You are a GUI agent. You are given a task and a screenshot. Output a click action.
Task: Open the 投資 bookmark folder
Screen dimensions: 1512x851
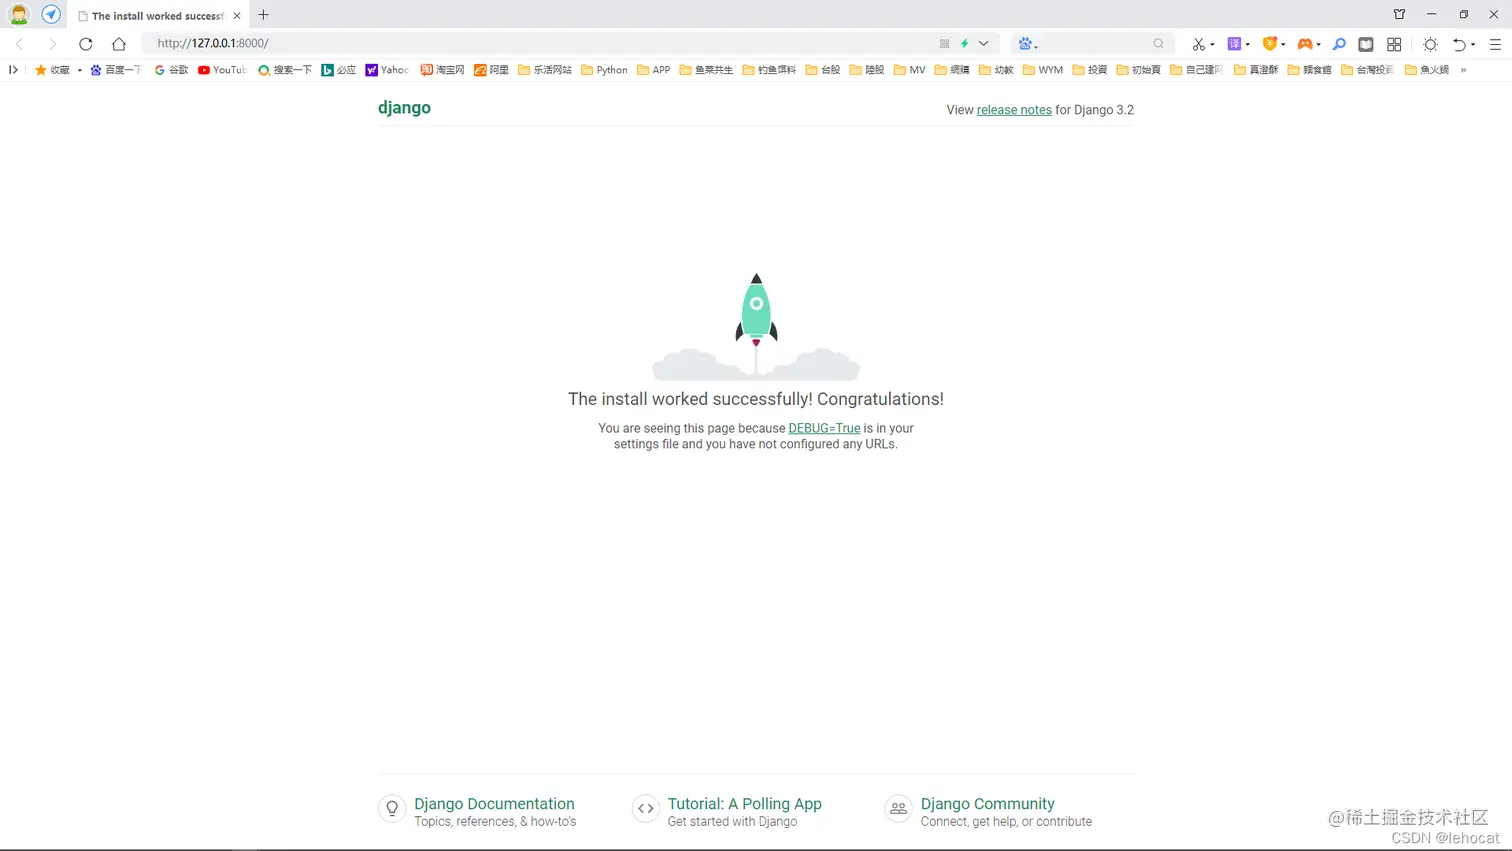(1090, 70)
